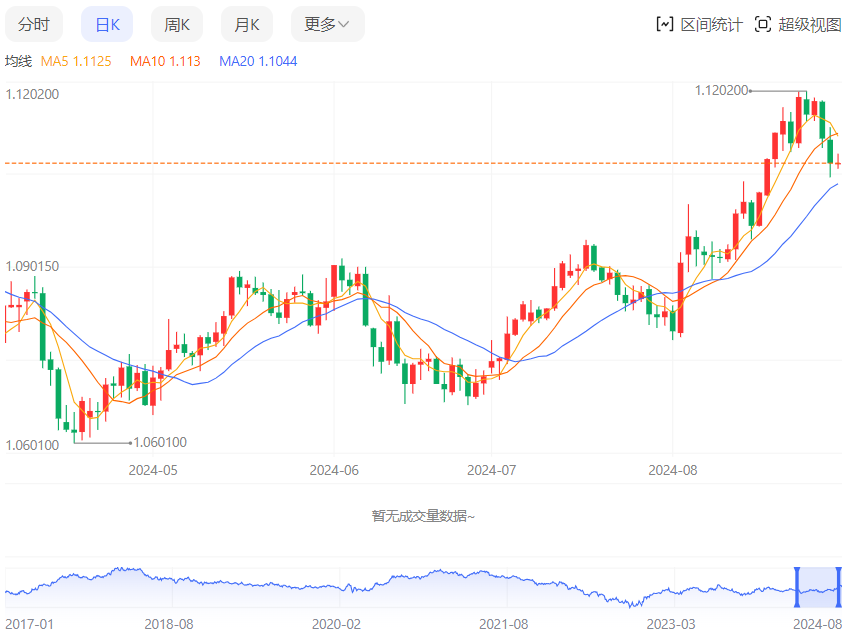854x633 pixels.
Task: Open the 超级视图 text button
Action: [810, 25]
